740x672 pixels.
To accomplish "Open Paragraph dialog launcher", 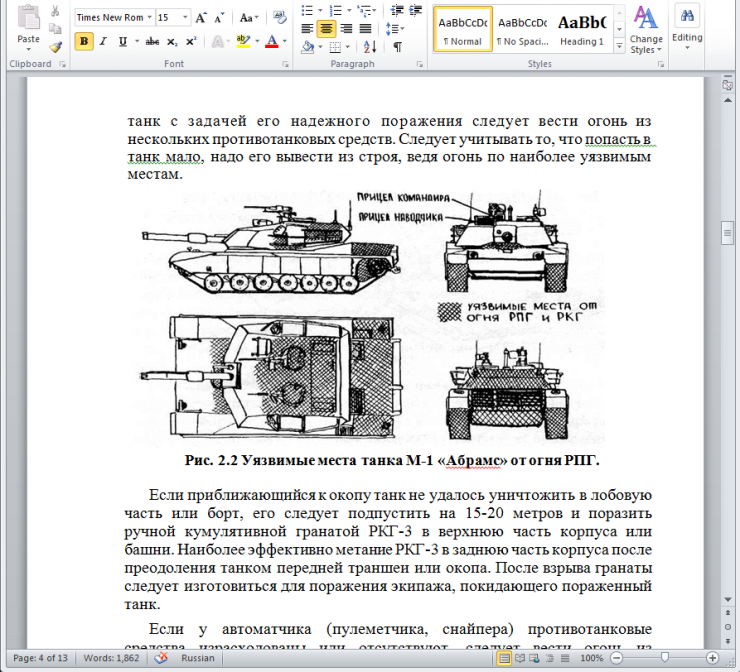I will click(420, 64).
